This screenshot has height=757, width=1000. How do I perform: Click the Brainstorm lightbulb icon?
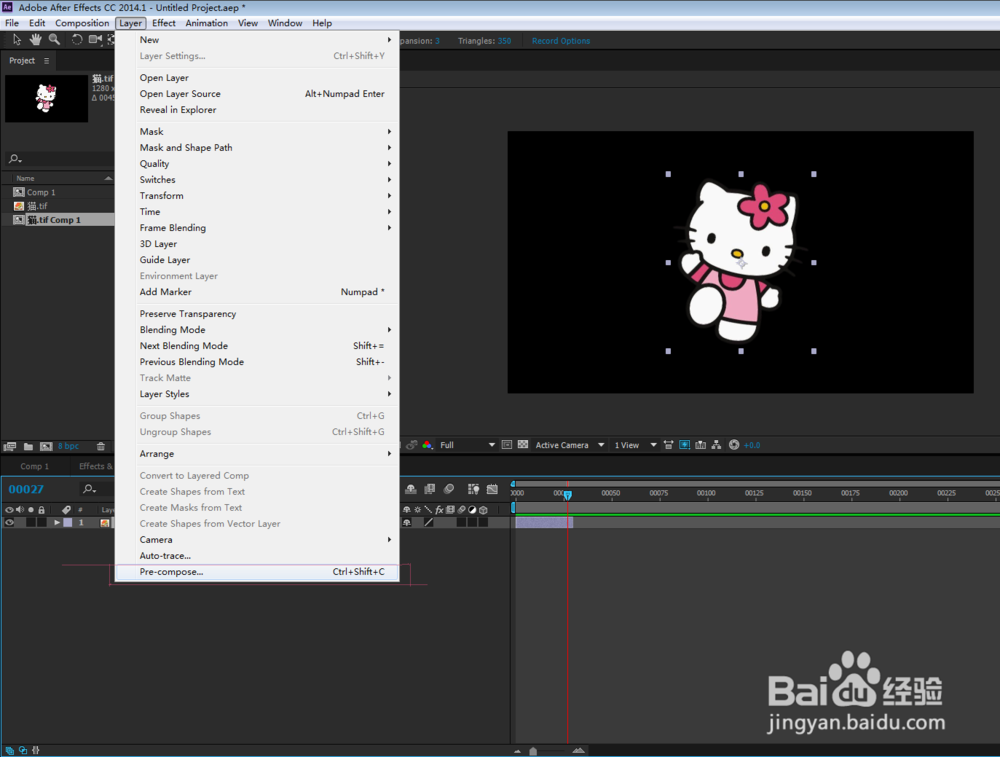(473, 489)
